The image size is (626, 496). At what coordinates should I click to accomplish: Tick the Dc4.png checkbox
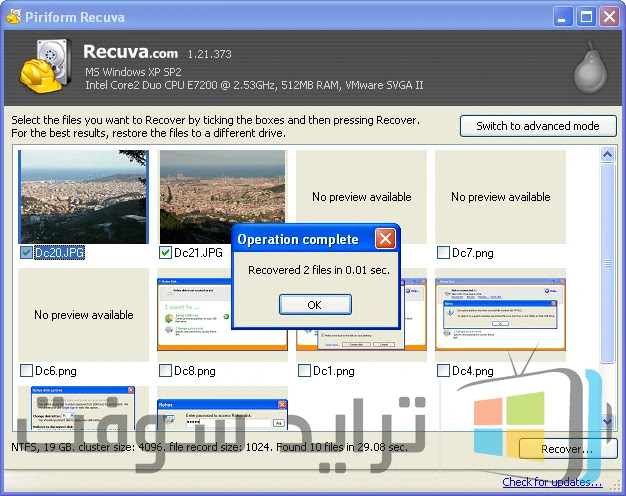click(x=443, y=371)
